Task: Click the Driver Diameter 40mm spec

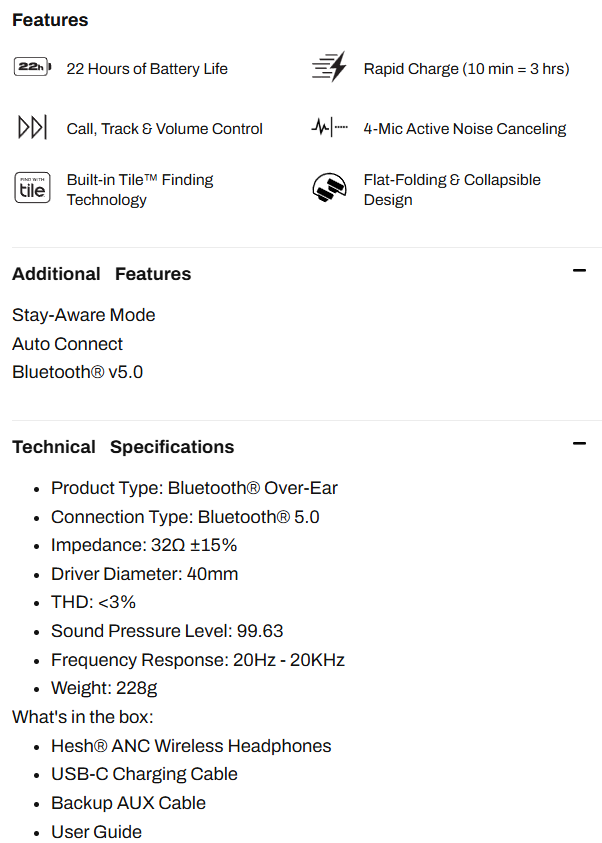Action: point(144,574)
